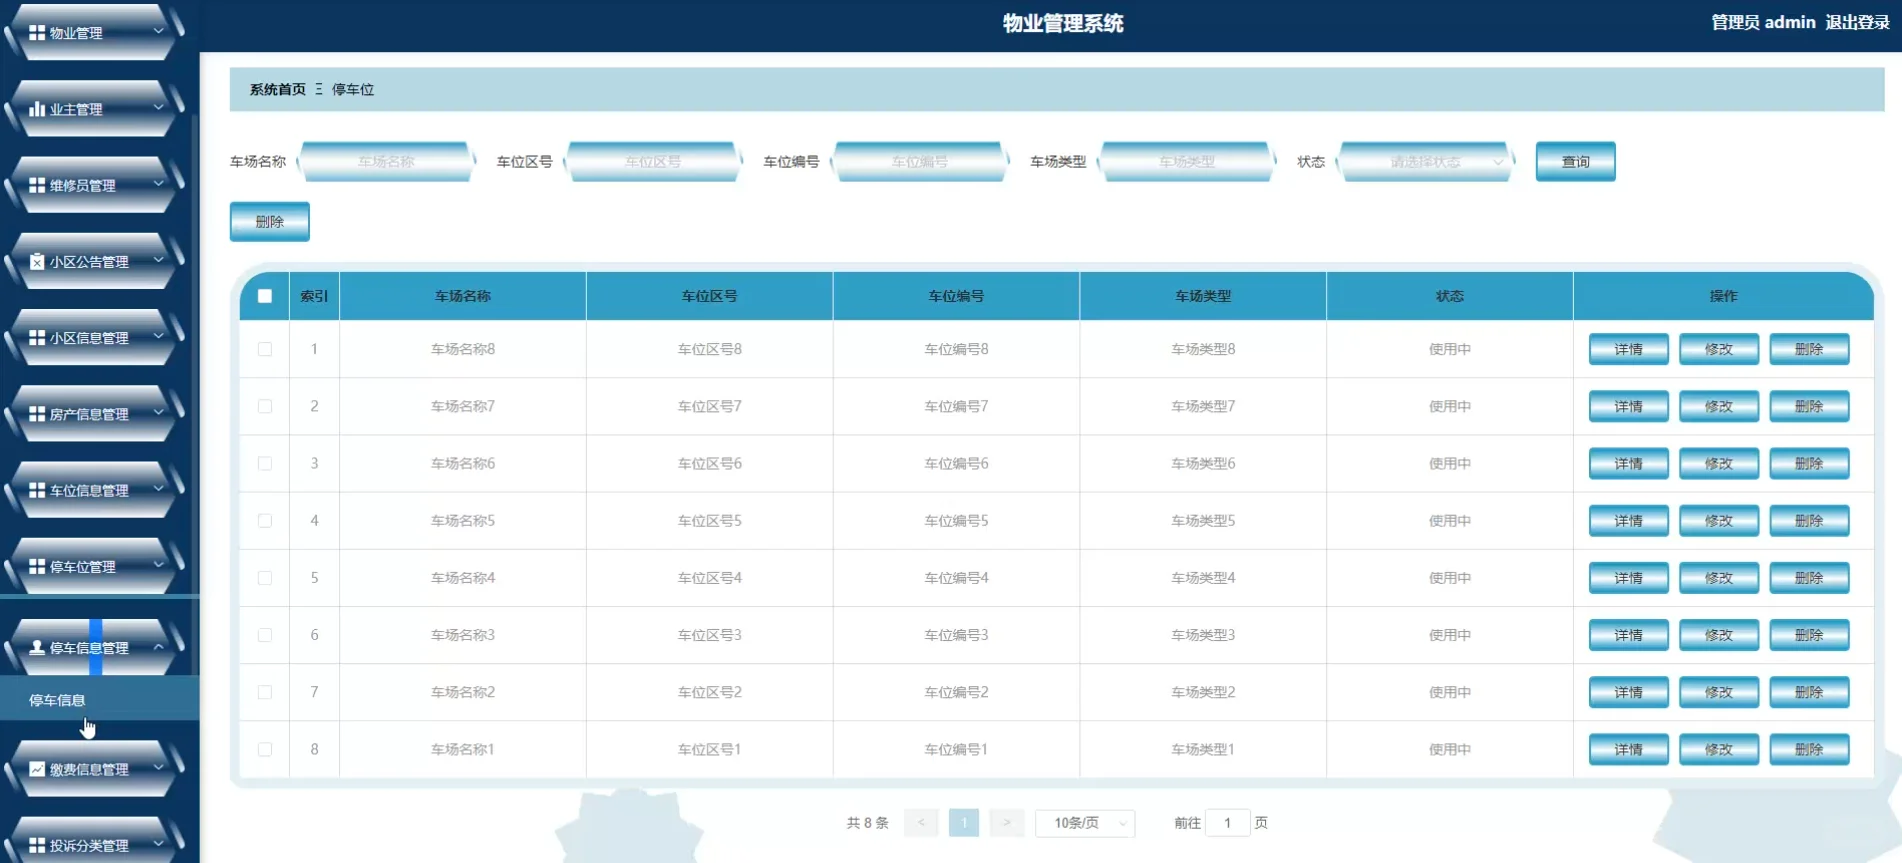Image resolution: width=1902 pixels, height=863 pixels.
Task: Click the 小区公告管理 clipboard icon
Action: 37,261
